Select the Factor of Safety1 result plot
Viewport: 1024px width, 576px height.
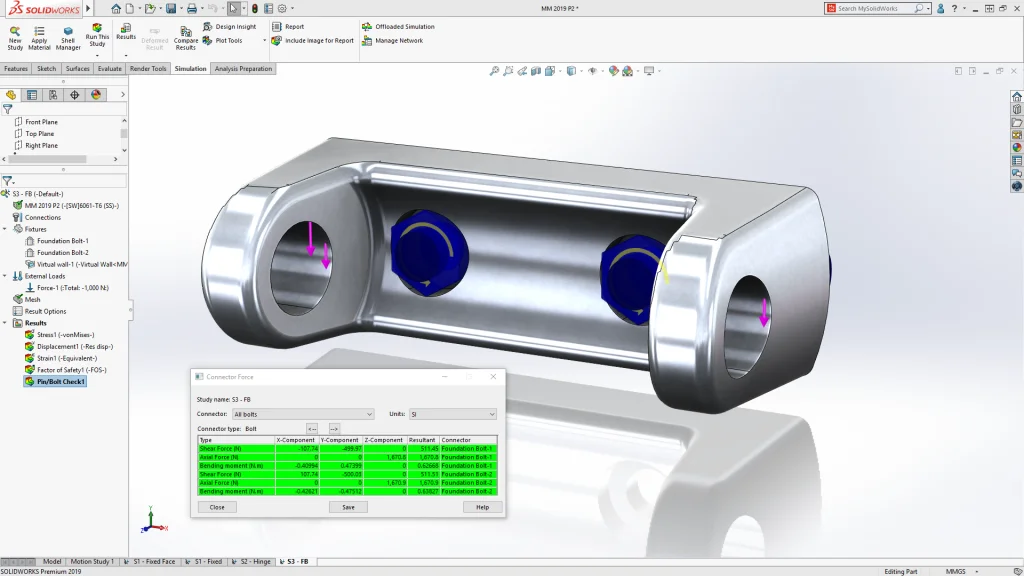(70, 370)
